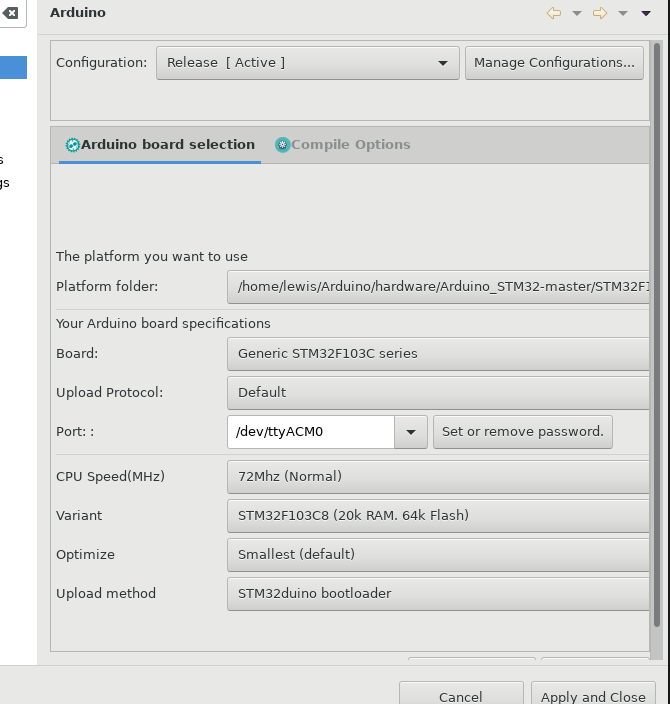
Task: Click the Apply and Close button
Action: click(593, 696)
